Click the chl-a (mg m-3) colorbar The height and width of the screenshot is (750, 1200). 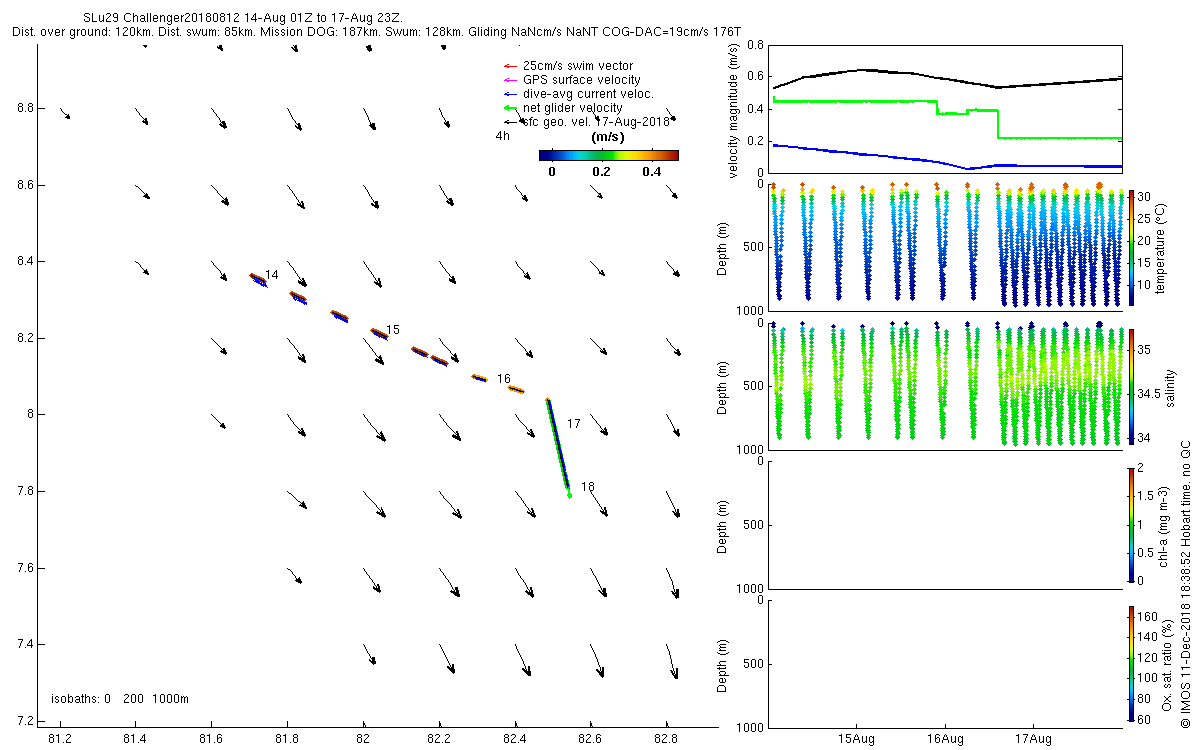coord(1131,523)
